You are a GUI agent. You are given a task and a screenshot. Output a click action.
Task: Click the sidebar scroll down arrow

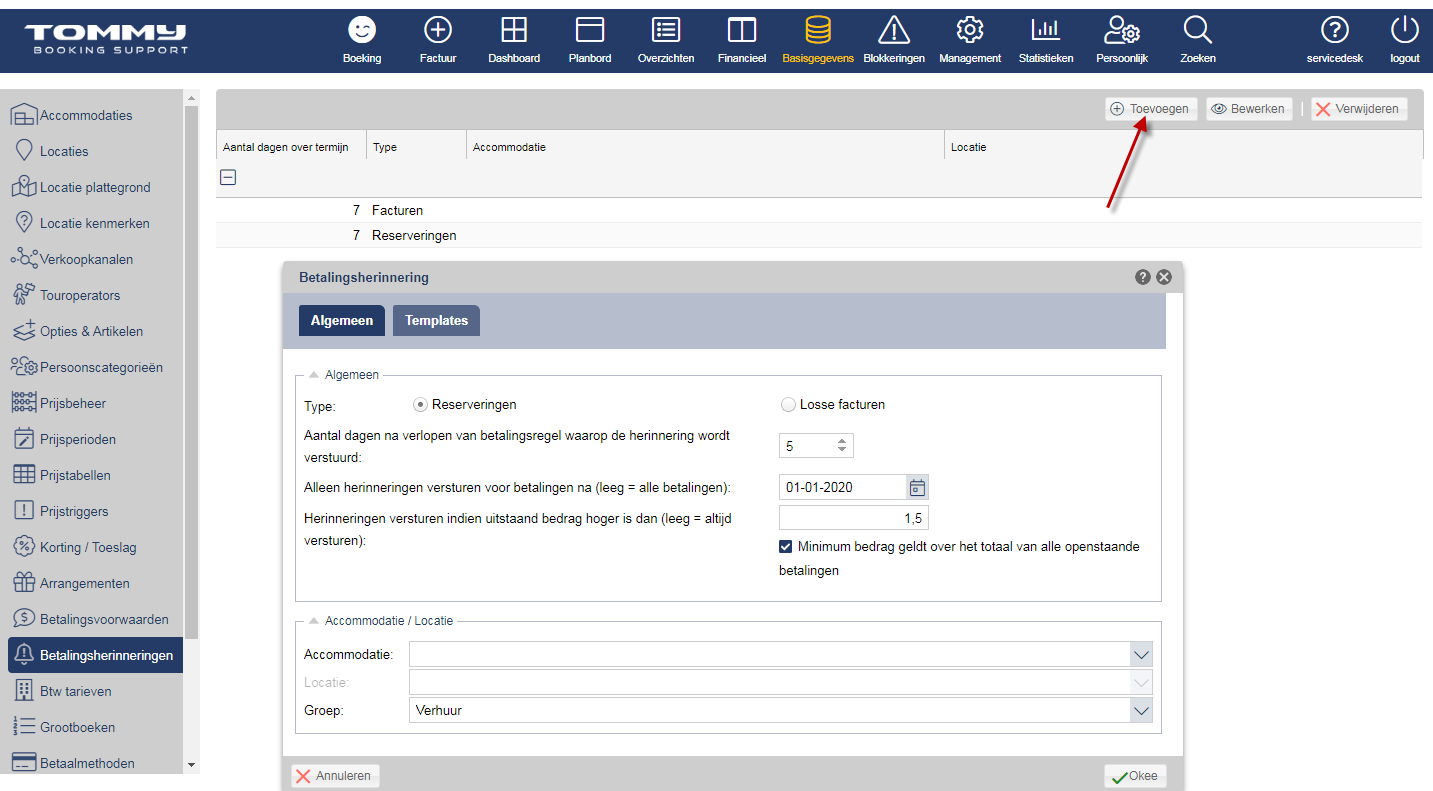pyautogui.click(x=191, y=765)
